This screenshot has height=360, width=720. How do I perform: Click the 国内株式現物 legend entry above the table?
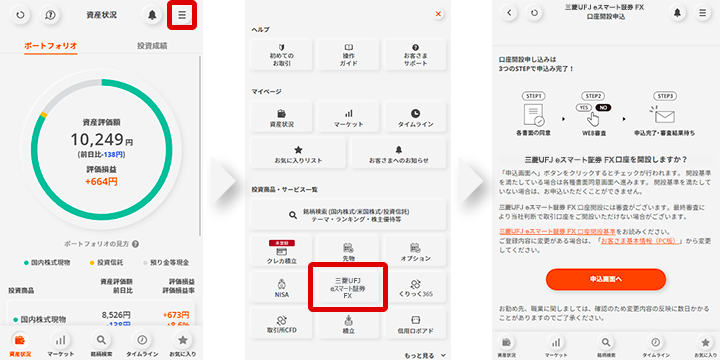47,263
